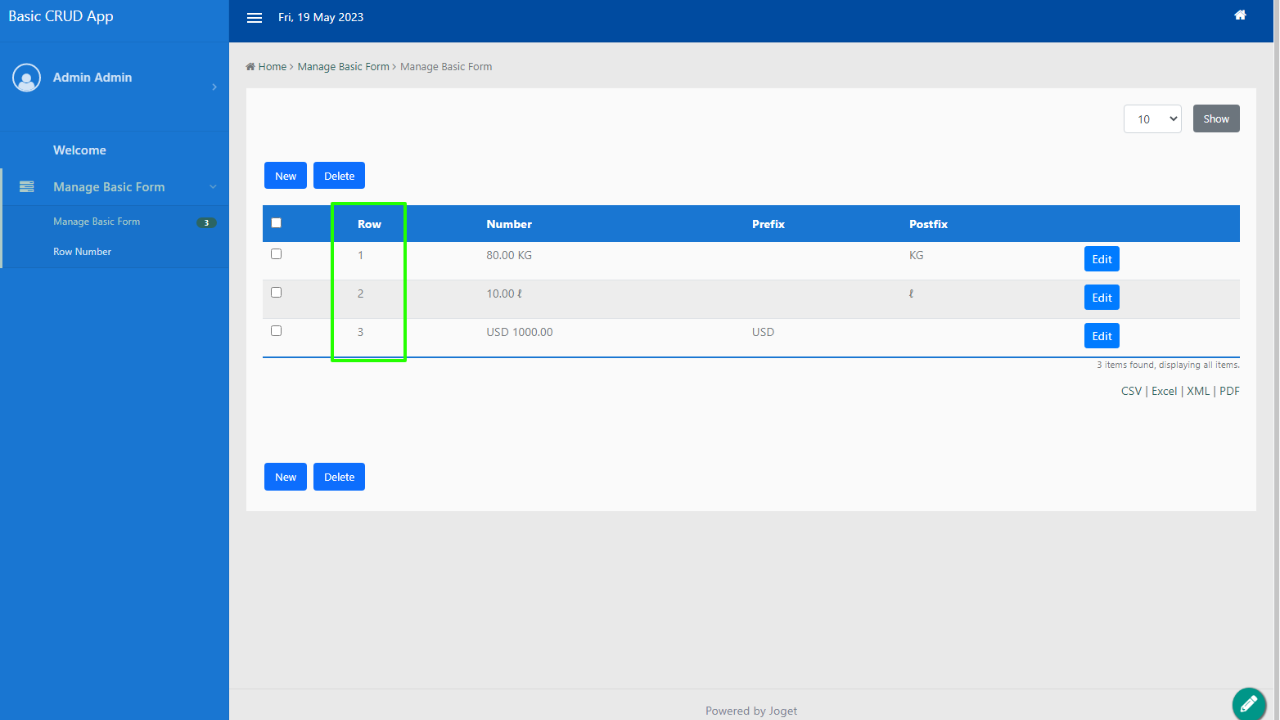The image size is (1280, 720).
Task: Check the checkbox for row 1
Action: pos(276,254)
